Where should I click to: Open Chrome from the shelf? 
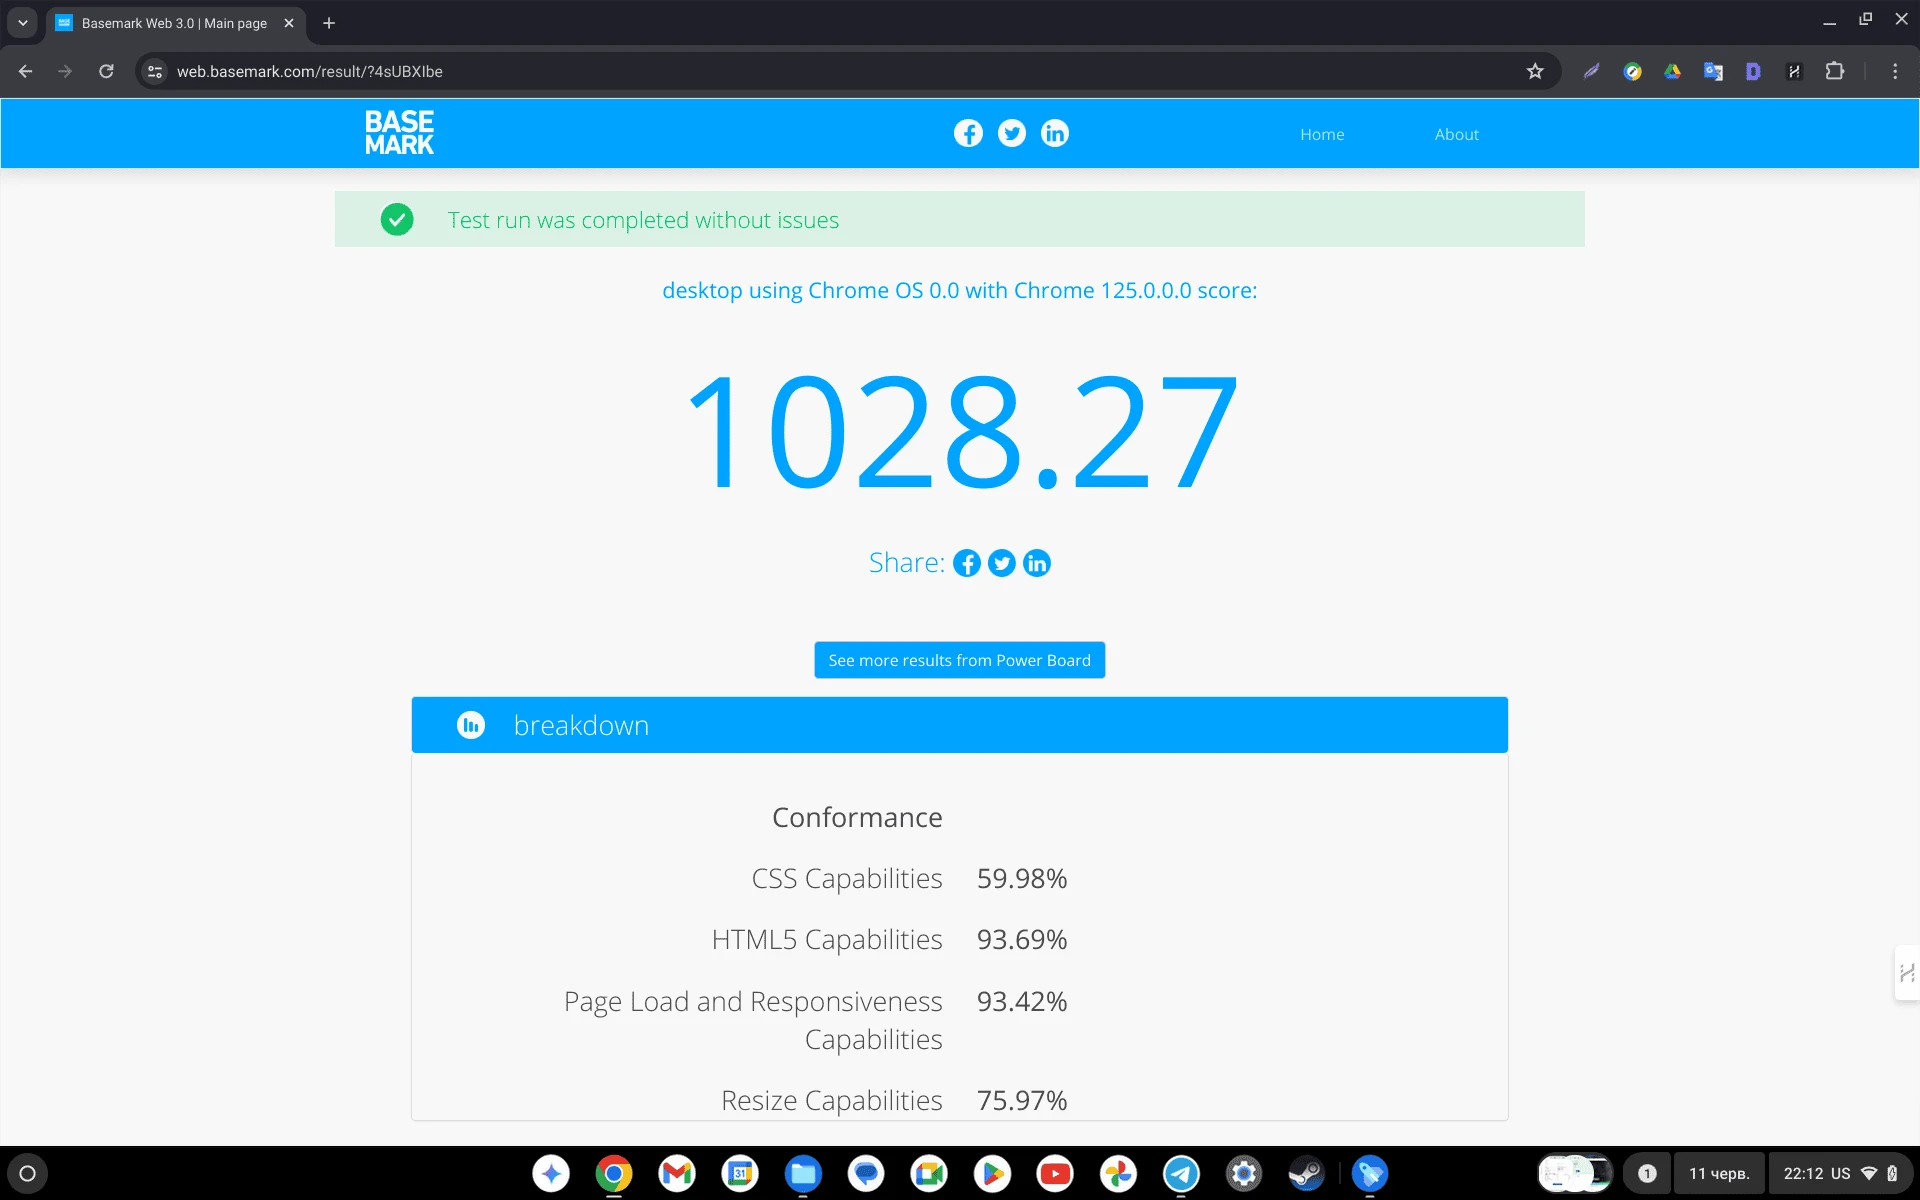coord(614,1173)
